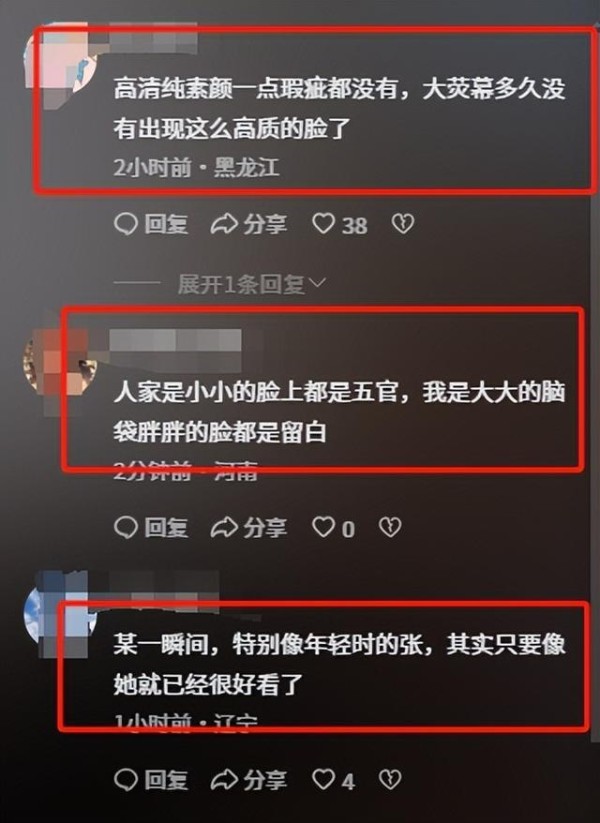Open third commenter's blue avatar profile
600x823 pixels.
(60, 614)
